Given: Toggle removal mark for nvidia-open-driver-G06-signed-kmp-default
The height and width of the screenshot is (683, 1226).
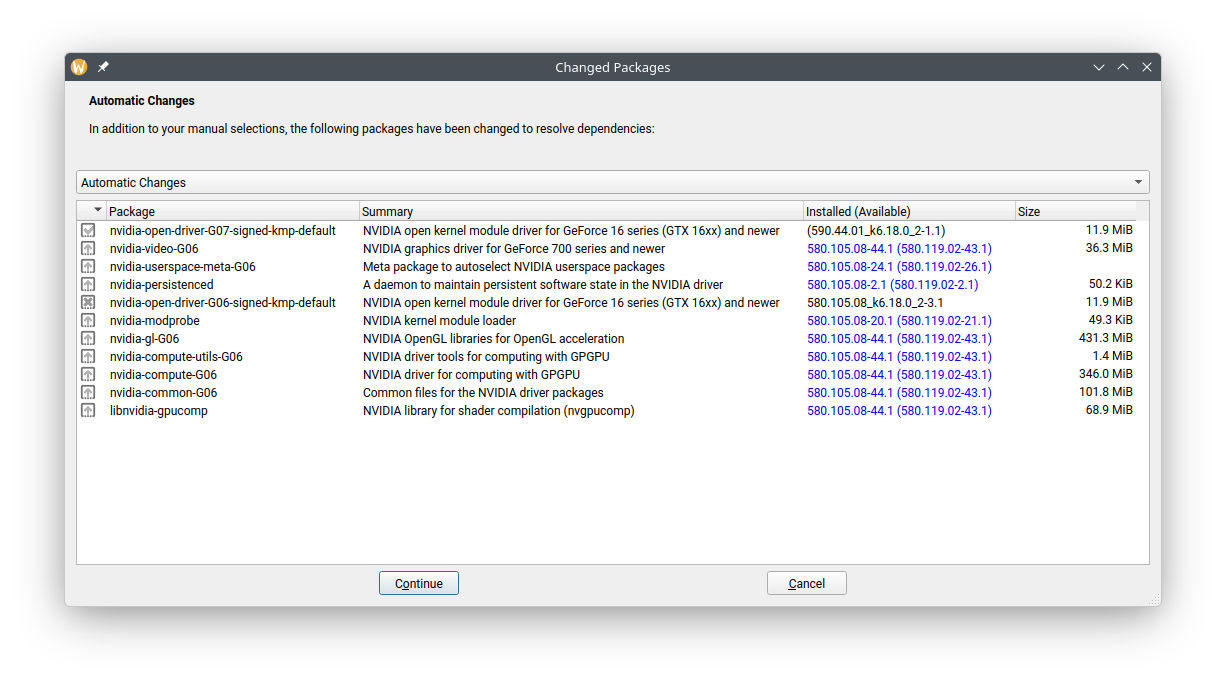Looking at the screenshot, I should (88, 303).
